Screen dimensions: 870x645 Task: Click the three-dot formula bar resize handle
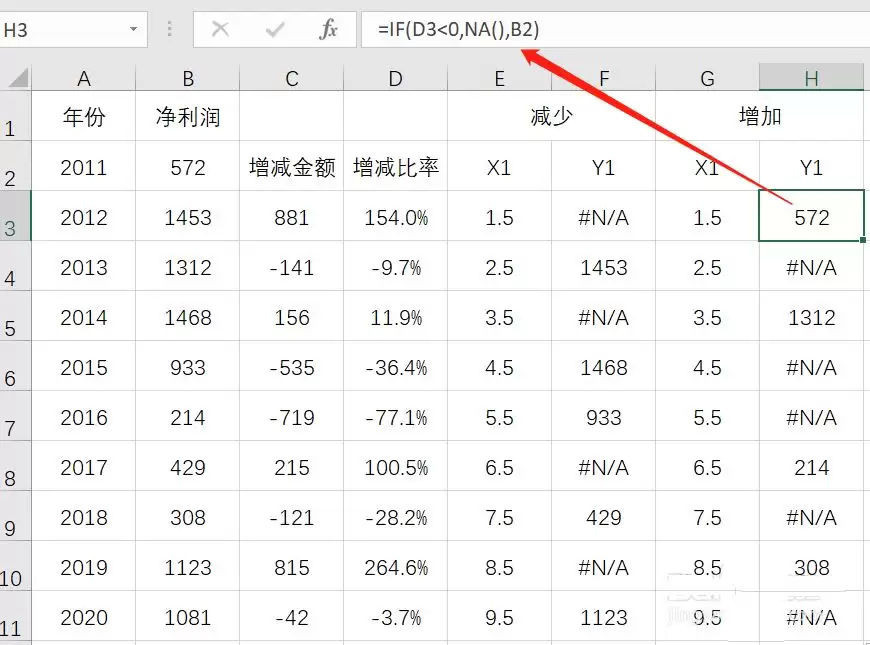pos(170,29)
